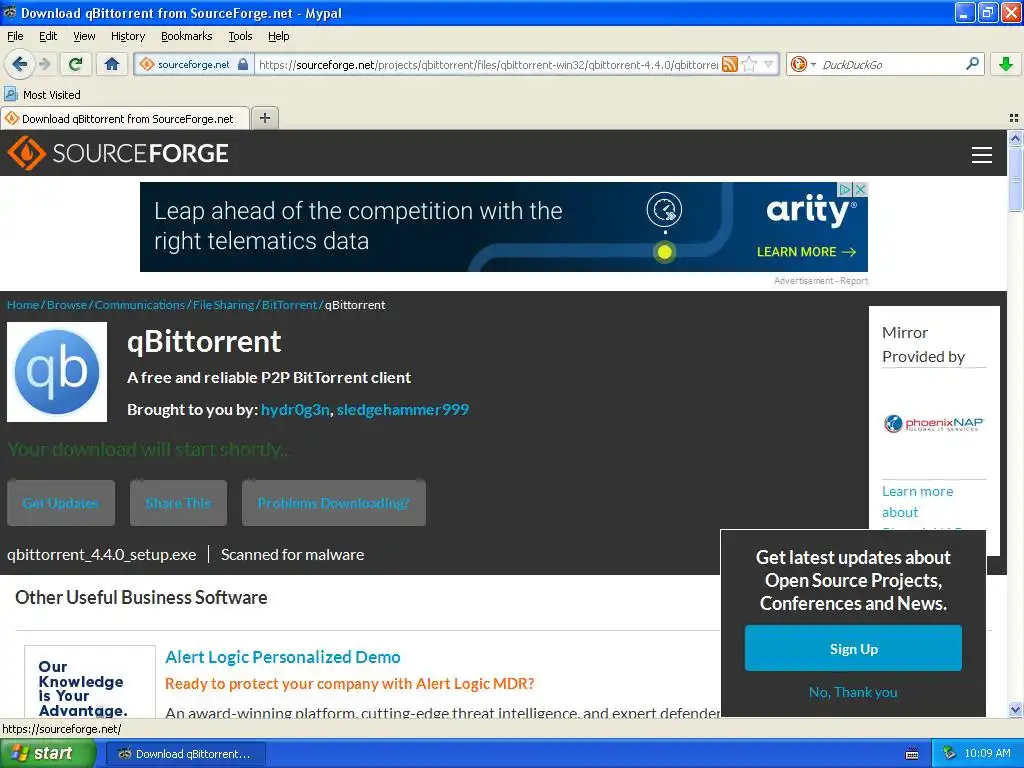1024x768 pixels.
Task: Subscribe using the RSS feed icon
Action: point(729,64)
